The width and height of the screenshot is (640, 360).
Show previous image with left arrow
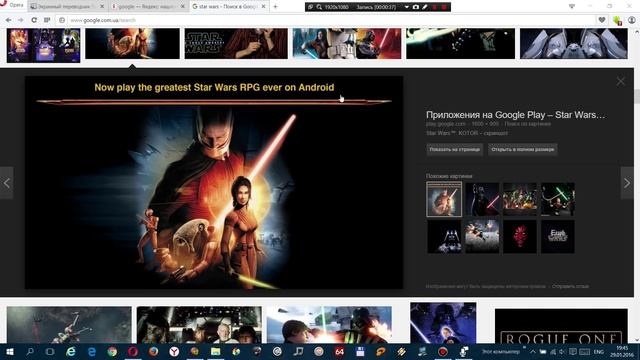click(x=7, y=183)
